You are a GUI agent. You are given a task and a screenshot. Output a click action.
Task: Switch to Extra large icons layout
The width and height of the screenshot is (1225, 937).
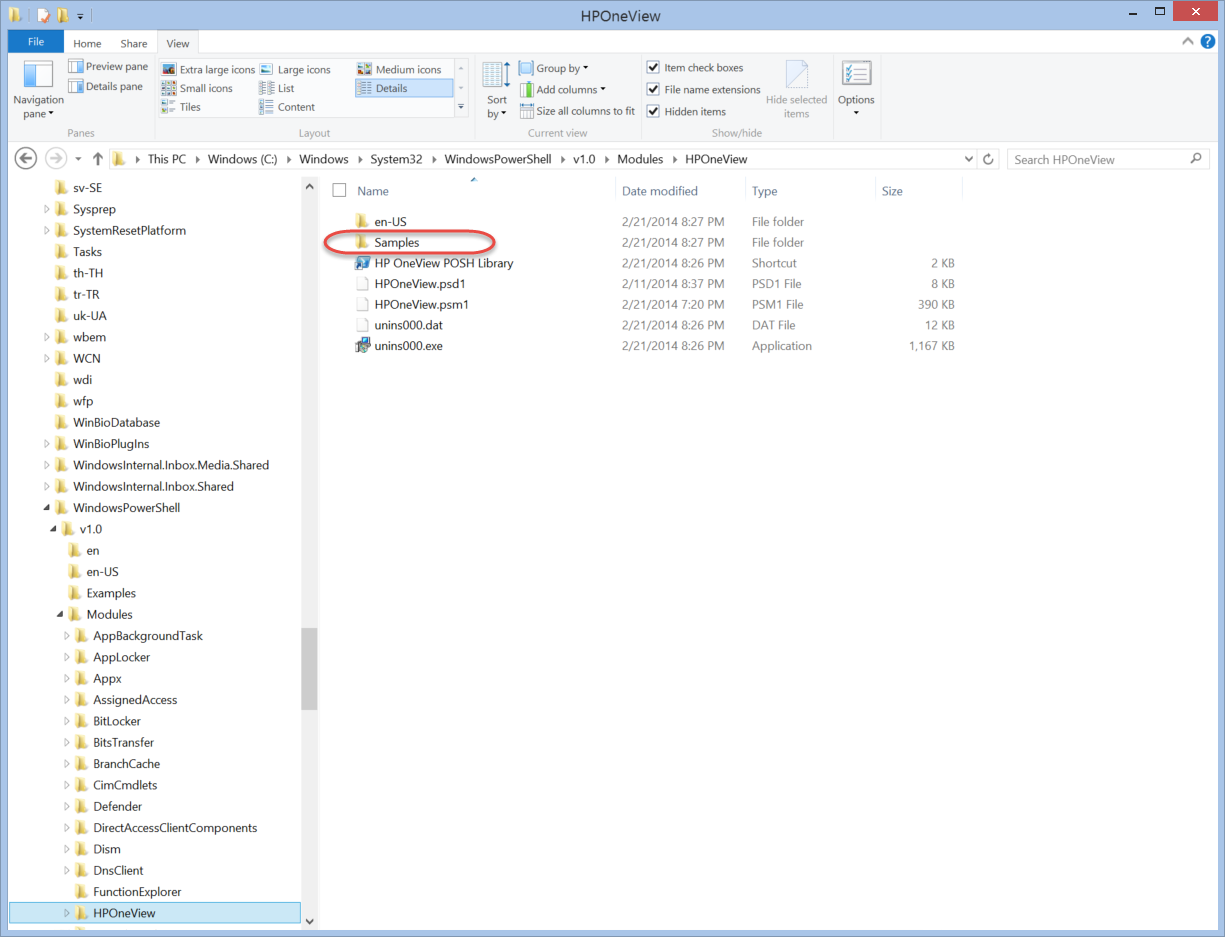pyautogui.click(x=209, y=69)
